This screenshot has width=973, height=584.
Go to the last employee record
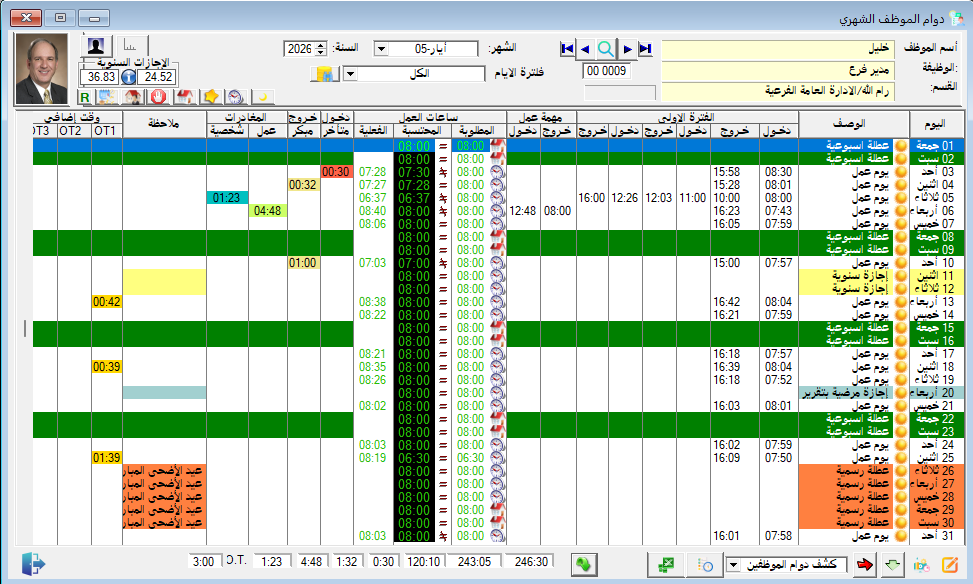tap(645, 48)
